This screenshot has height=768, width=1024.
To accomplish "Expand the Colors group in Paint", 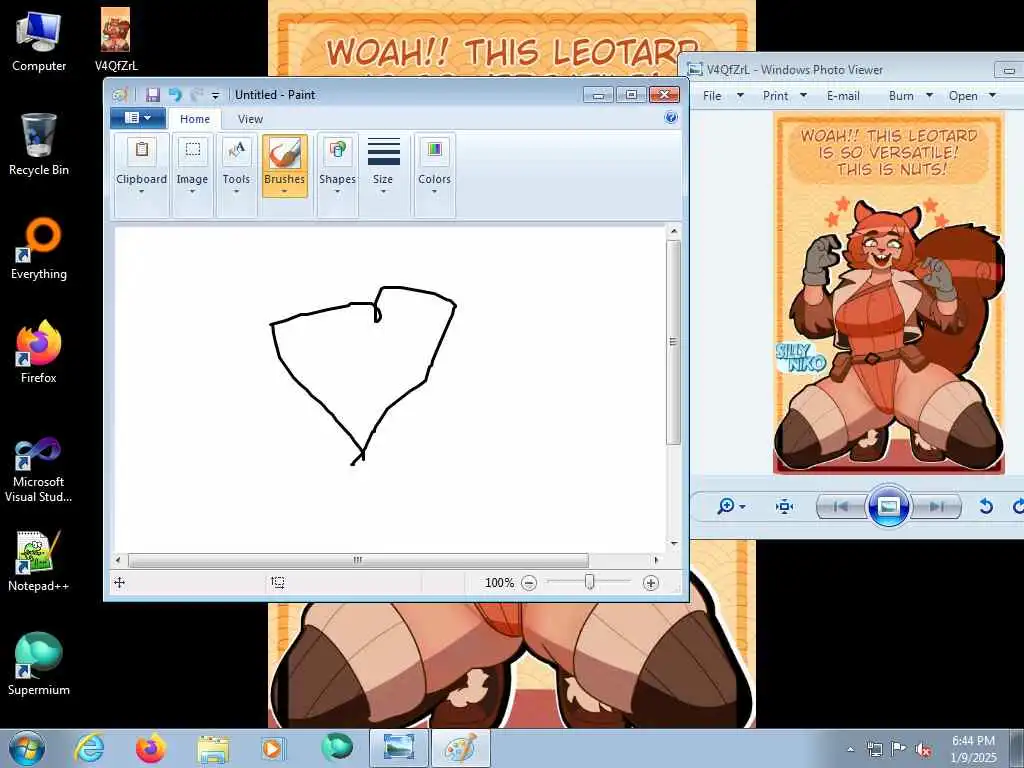I will 434,174.
